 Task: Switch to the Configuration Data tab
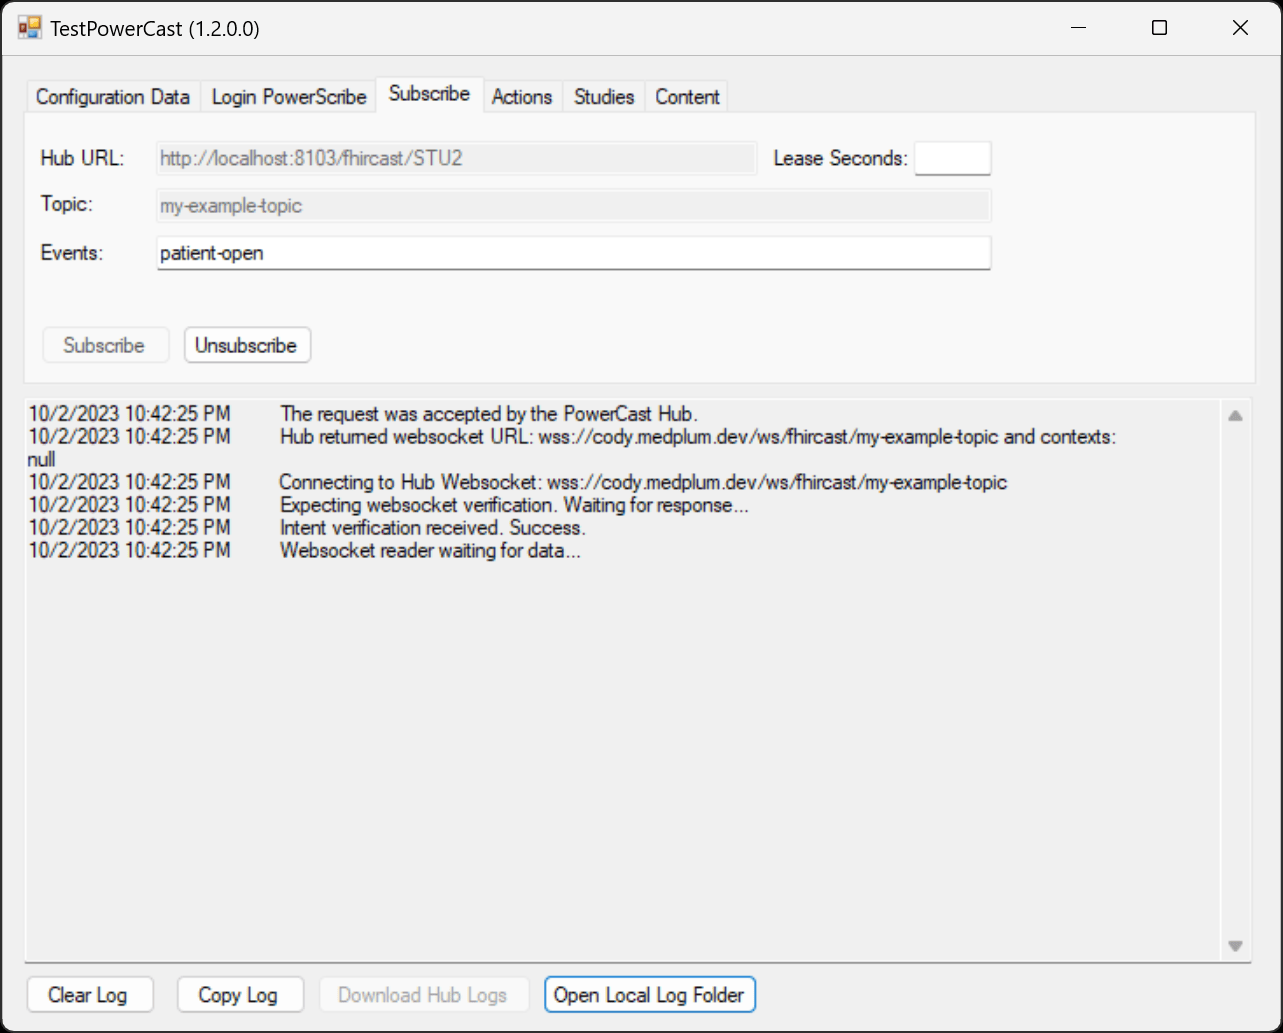click(x=112, y=97)
